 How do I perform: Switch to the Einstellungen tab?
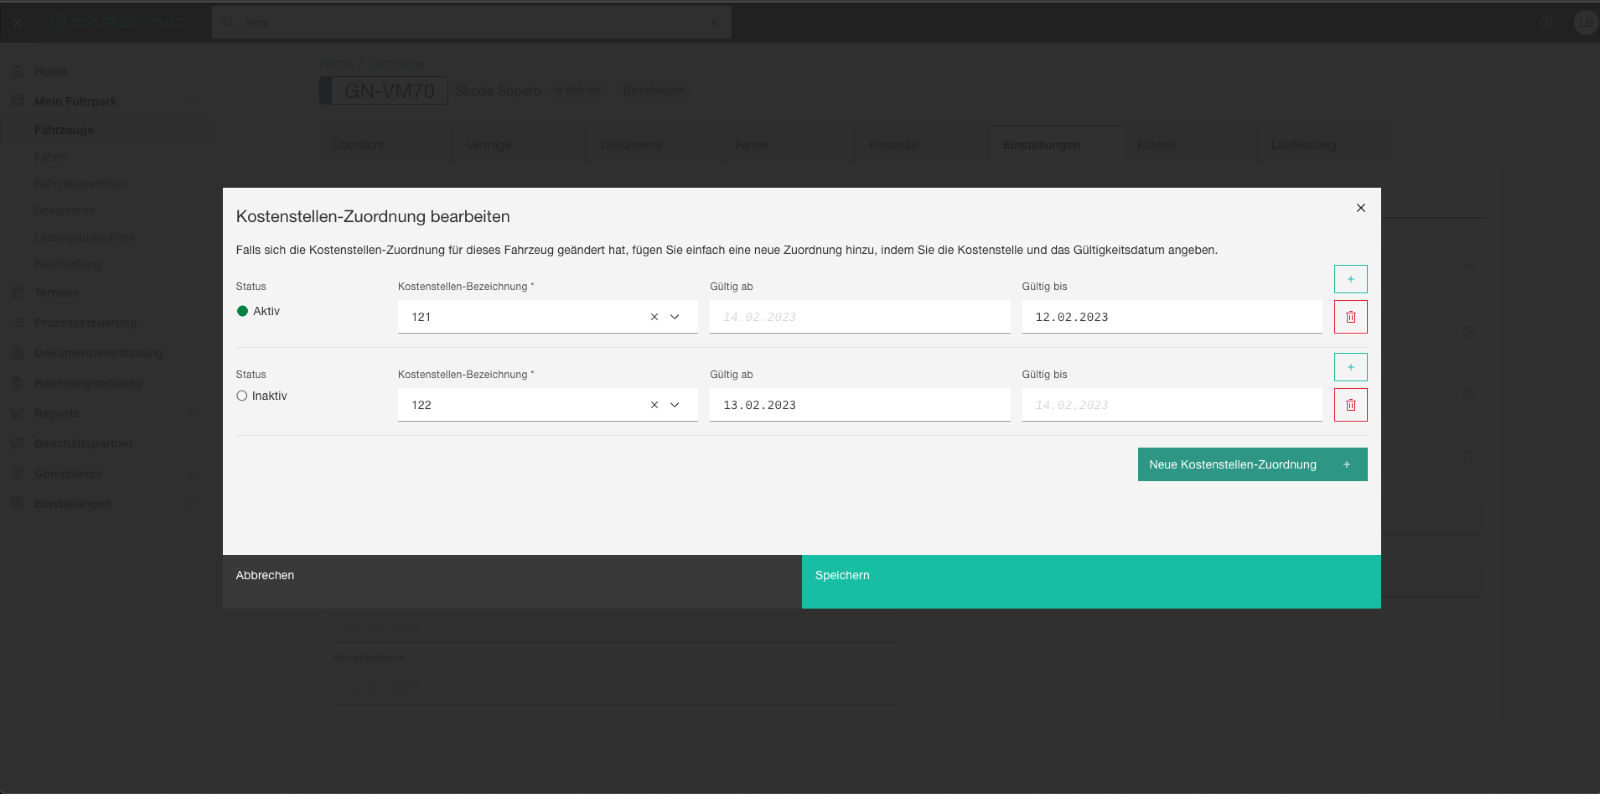tap(1056, 145)
